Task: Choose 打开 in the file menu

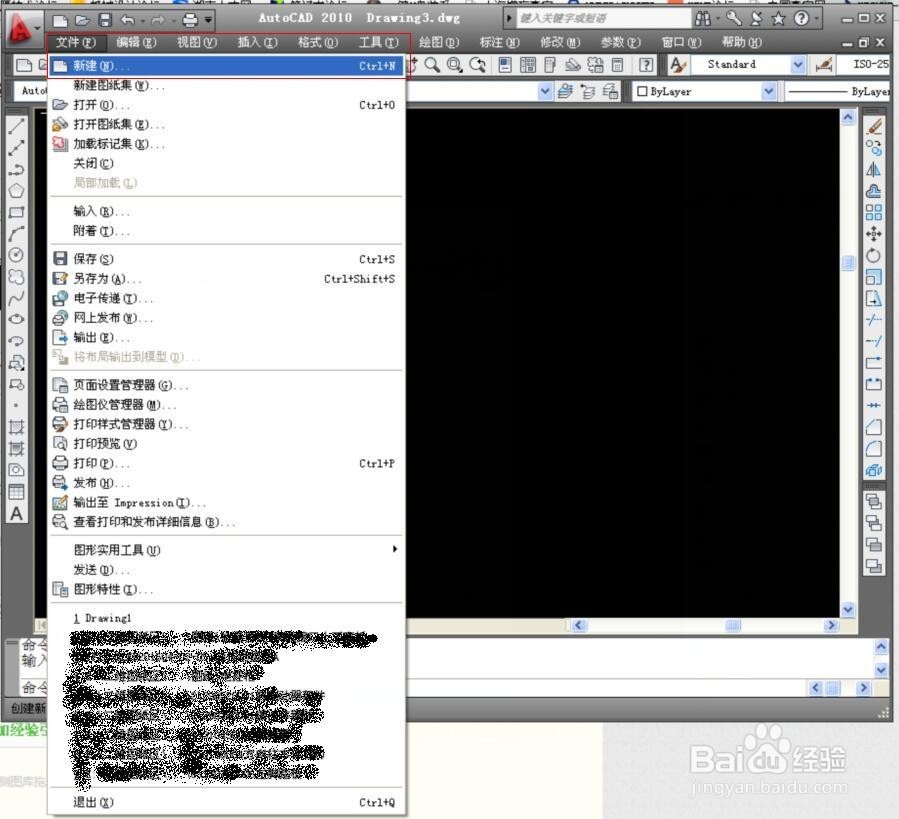Action: click(x=226, y=105)
